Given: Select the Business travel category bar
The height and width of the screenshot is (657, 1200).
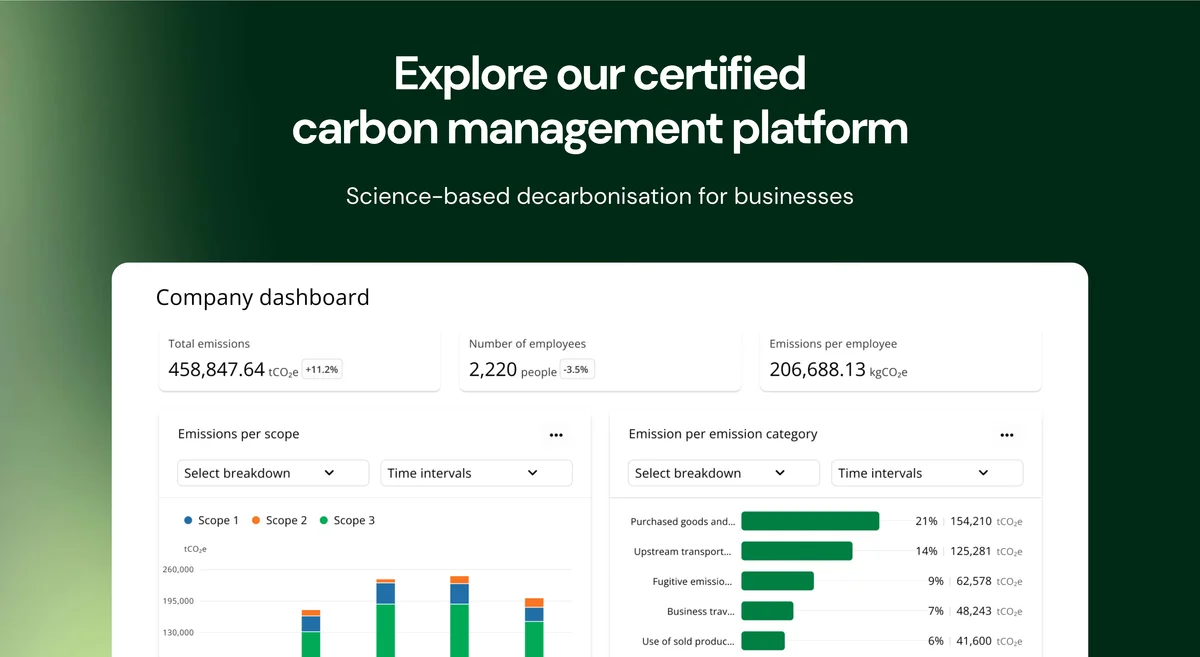Looking at the screenshot, I should pos(767,611).
